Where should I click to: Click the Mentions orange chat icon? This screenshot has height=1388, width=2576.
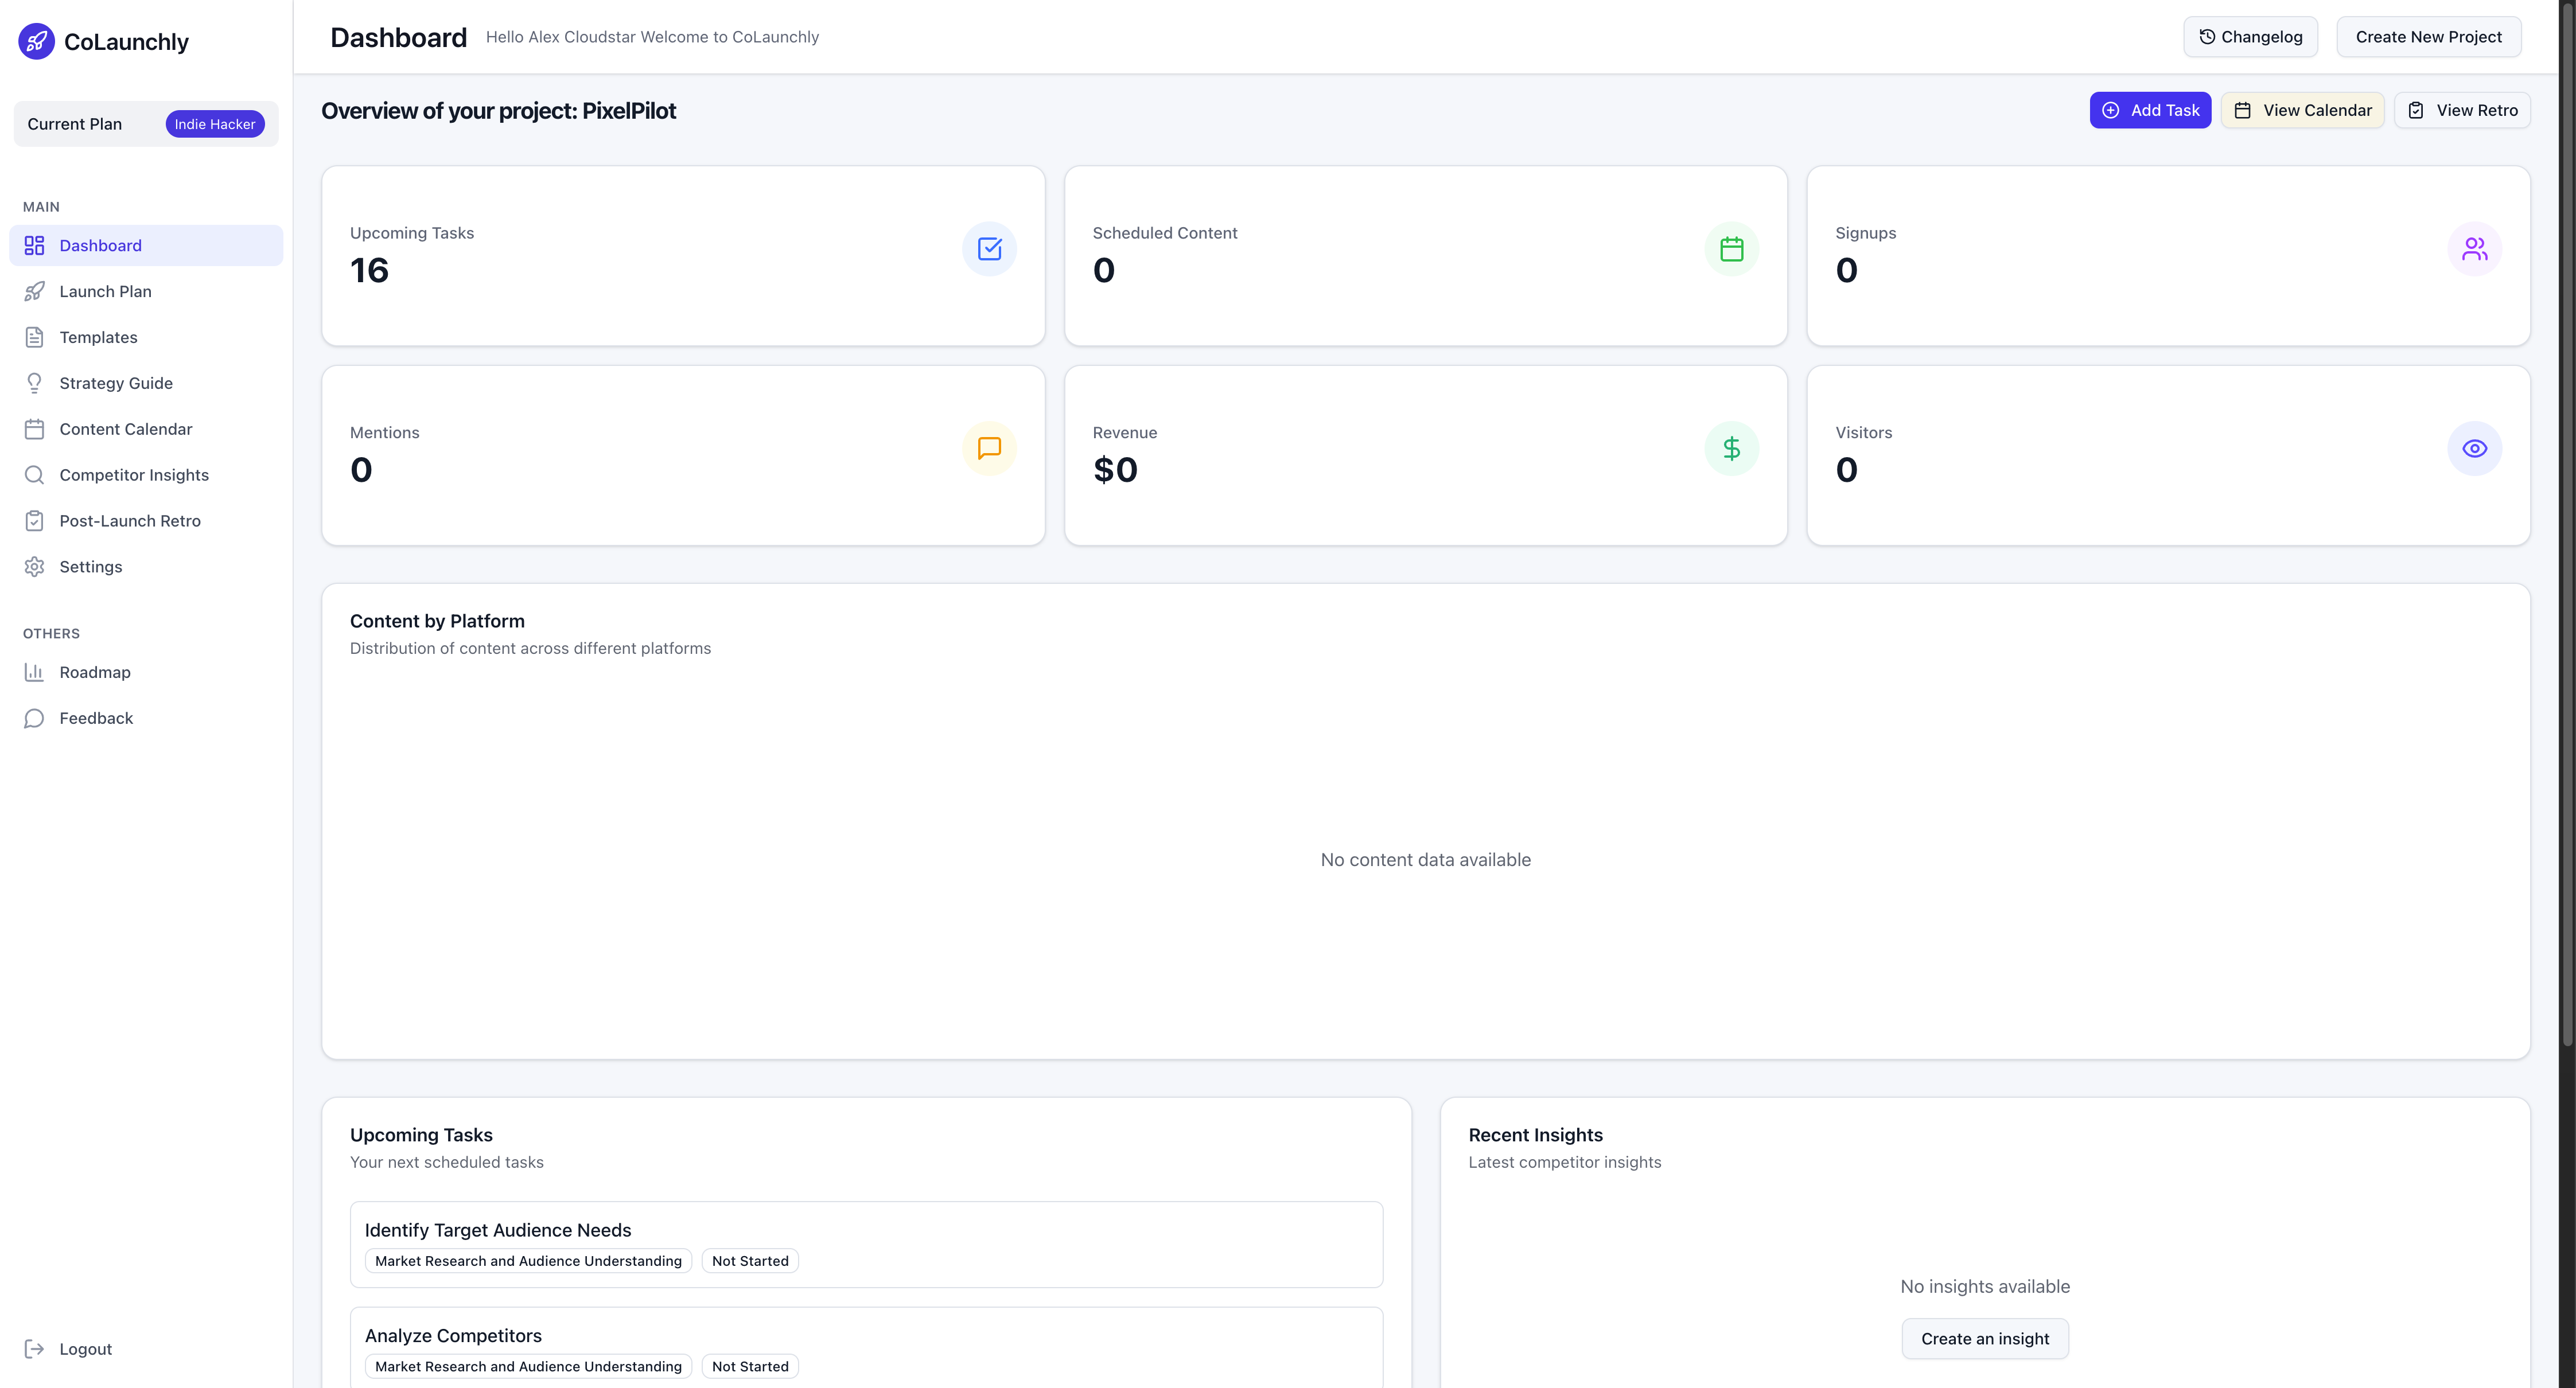(x=989, y=448)
